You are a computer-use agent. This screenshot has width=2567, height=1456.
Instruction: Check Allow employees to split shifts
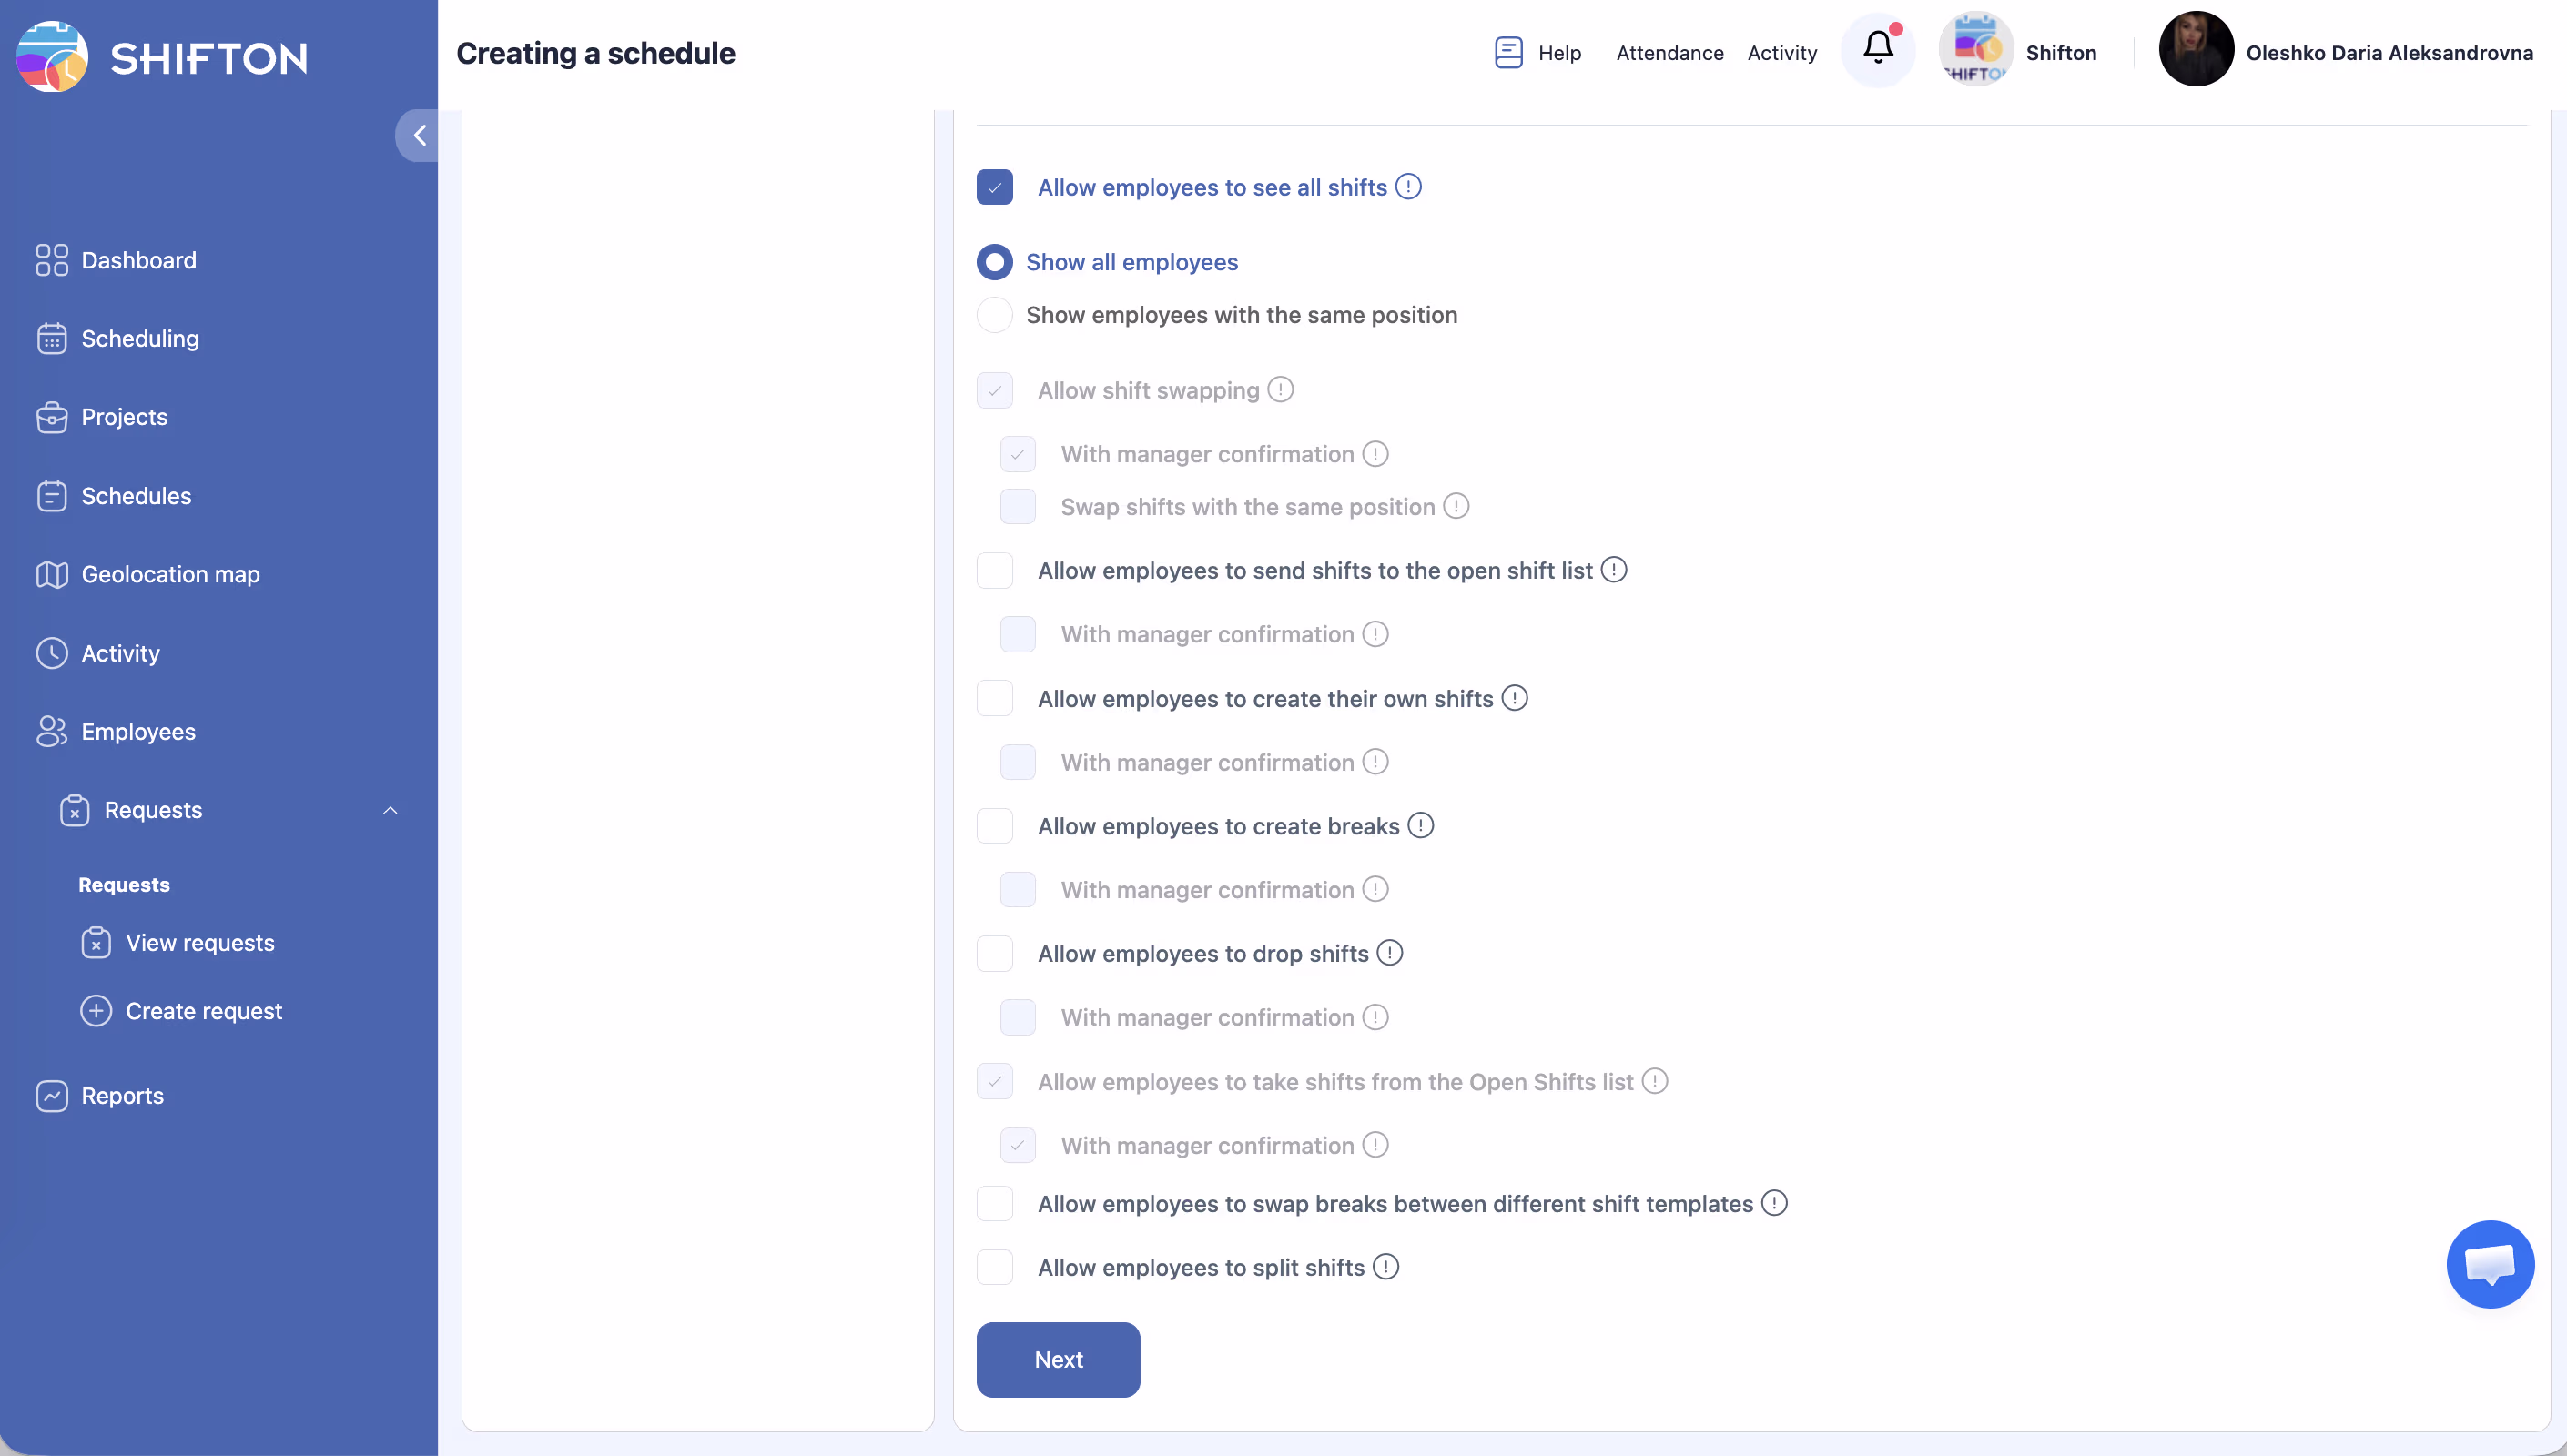click(994, 1267)
